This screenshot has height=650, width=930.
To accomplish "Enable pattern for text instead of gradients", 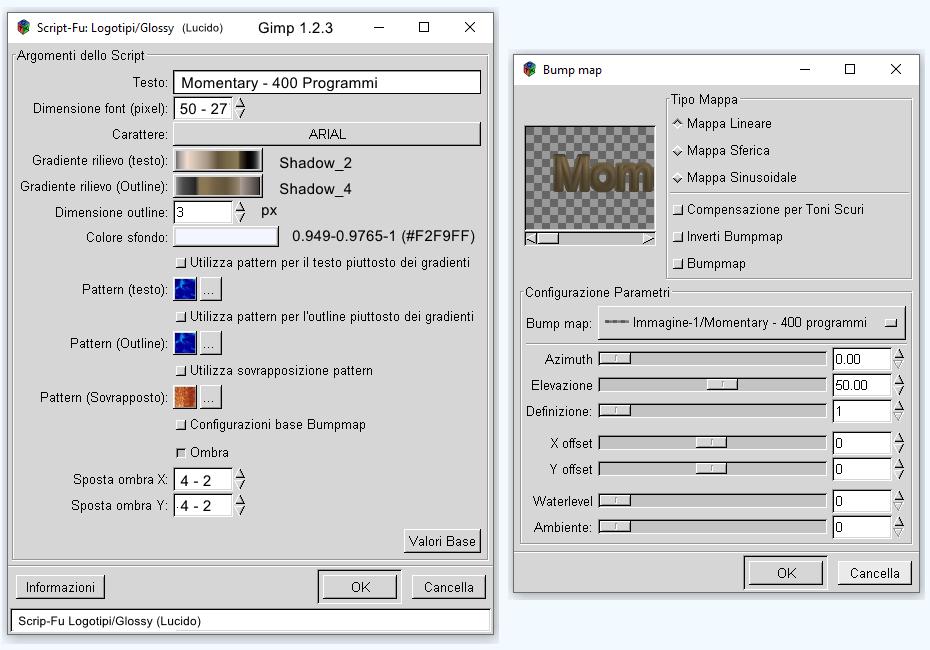I will tap(181, 263).
